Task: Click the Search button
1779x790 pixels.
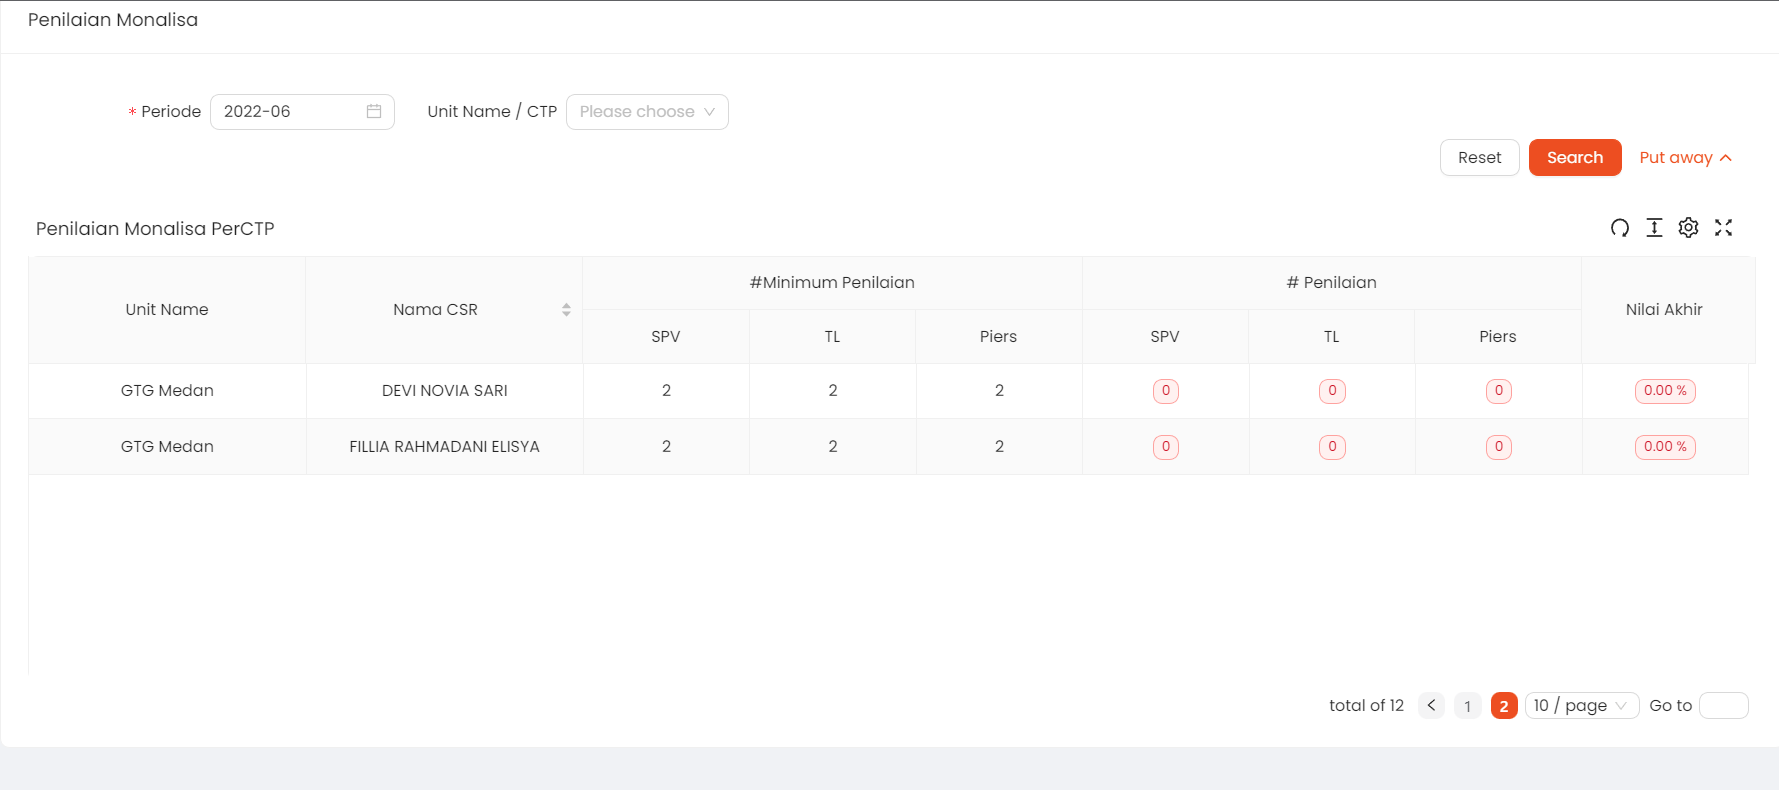Action: click(x=1574, y=157)
